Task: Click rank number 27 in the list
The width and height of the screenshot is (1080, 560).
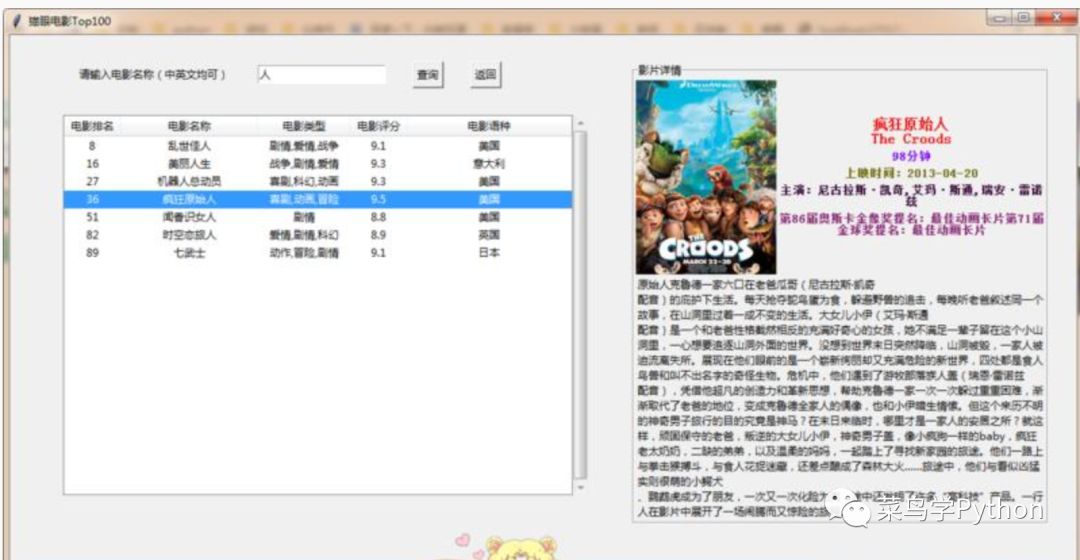Action: point(92,182)
